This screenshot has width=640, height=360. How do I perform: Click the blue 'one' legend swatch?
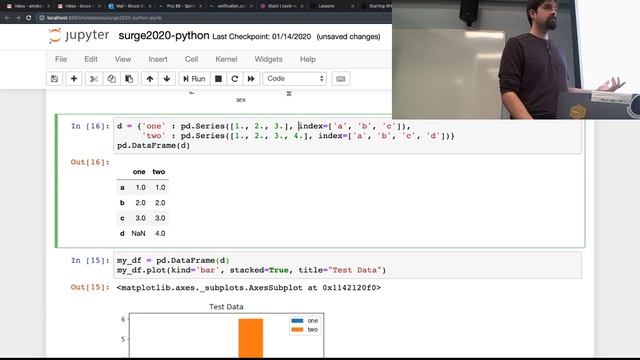click(x=297, y=321)
